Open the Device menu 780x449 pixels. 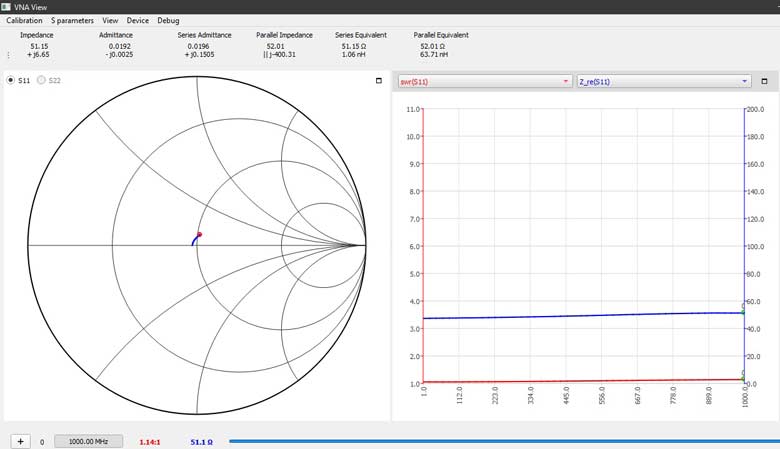(x=137, y=20)
